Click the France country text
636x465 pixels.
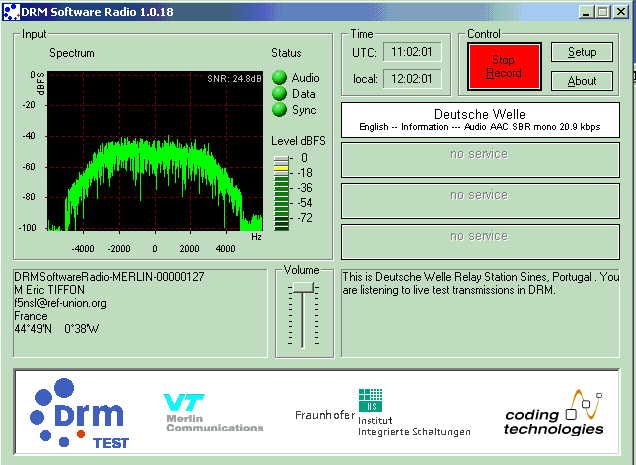point(31,316)
